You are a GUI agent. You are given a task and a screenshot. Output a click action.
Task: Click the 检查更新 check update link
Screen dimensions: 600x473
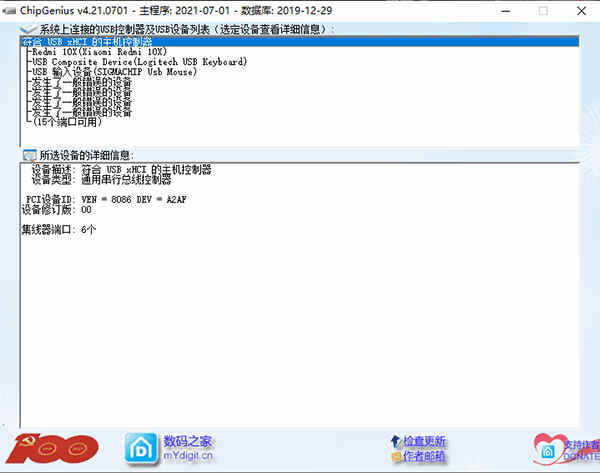point(424,441)
